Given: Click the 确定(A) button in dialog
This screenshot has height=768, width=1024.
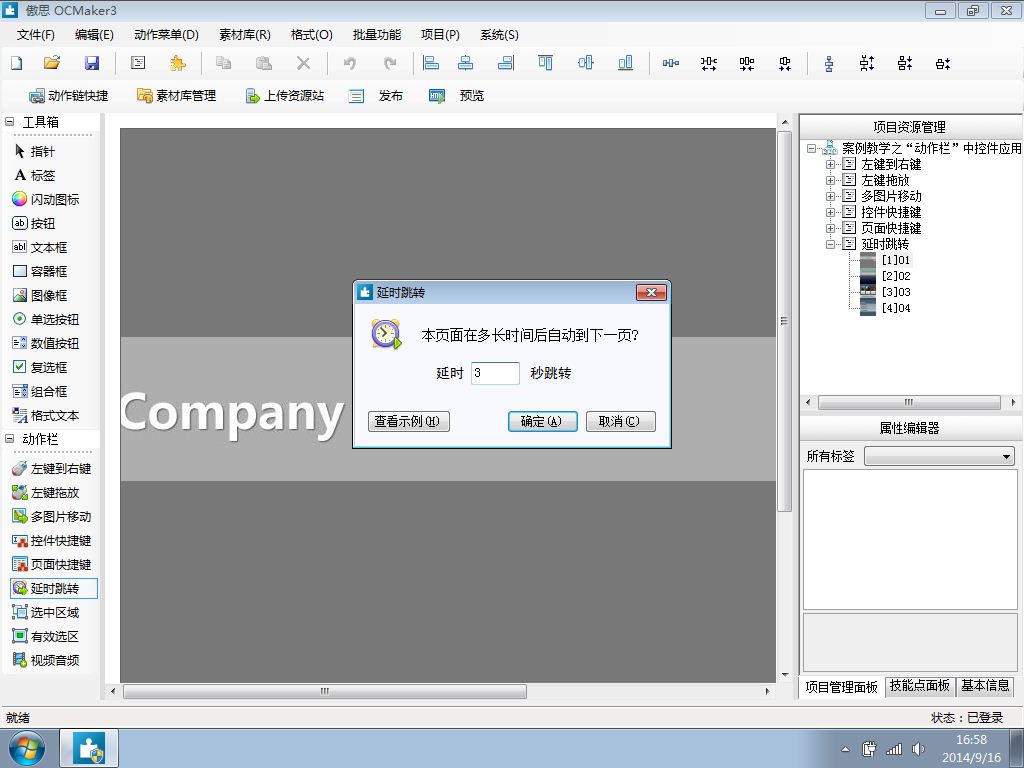Looking at the screenshot, I should click(542, 421).
